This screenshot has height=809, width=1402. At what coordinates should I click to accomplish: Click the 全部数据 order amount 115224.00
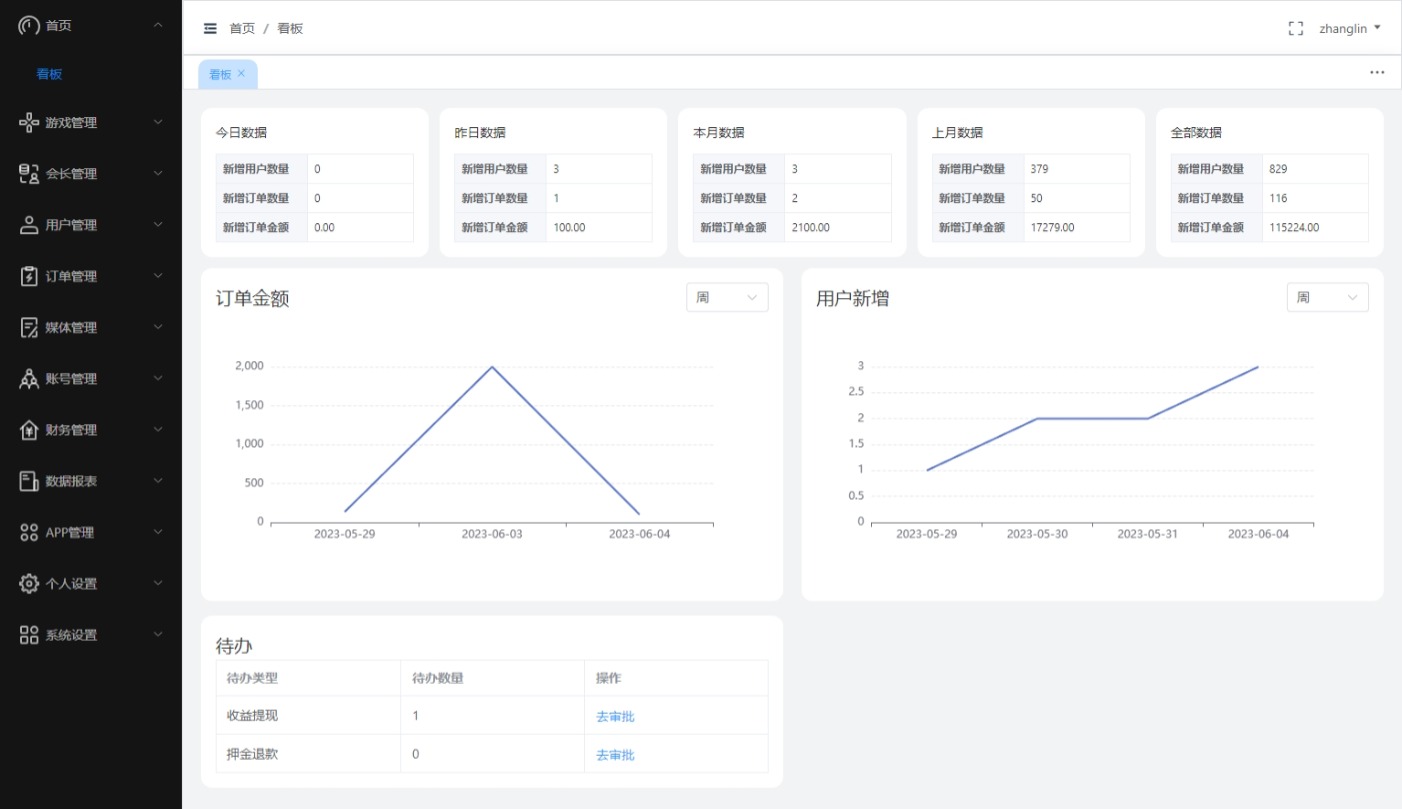[1294, 227]
